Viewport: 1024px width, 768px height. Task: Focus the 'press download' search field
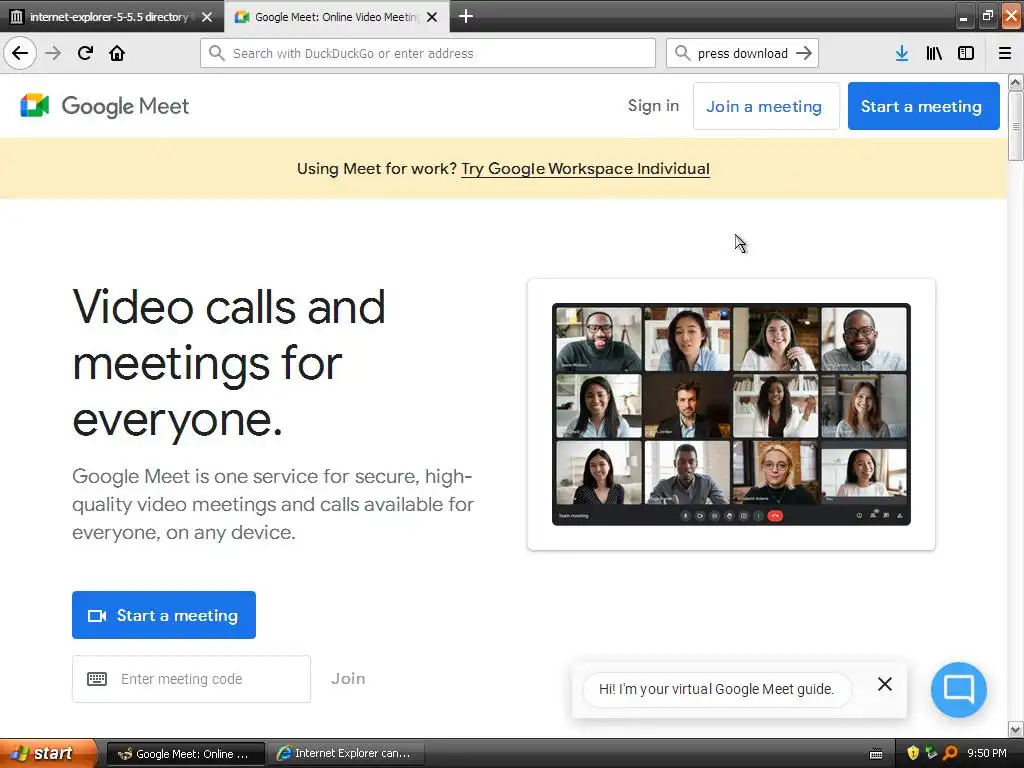[x=742, y=53]
